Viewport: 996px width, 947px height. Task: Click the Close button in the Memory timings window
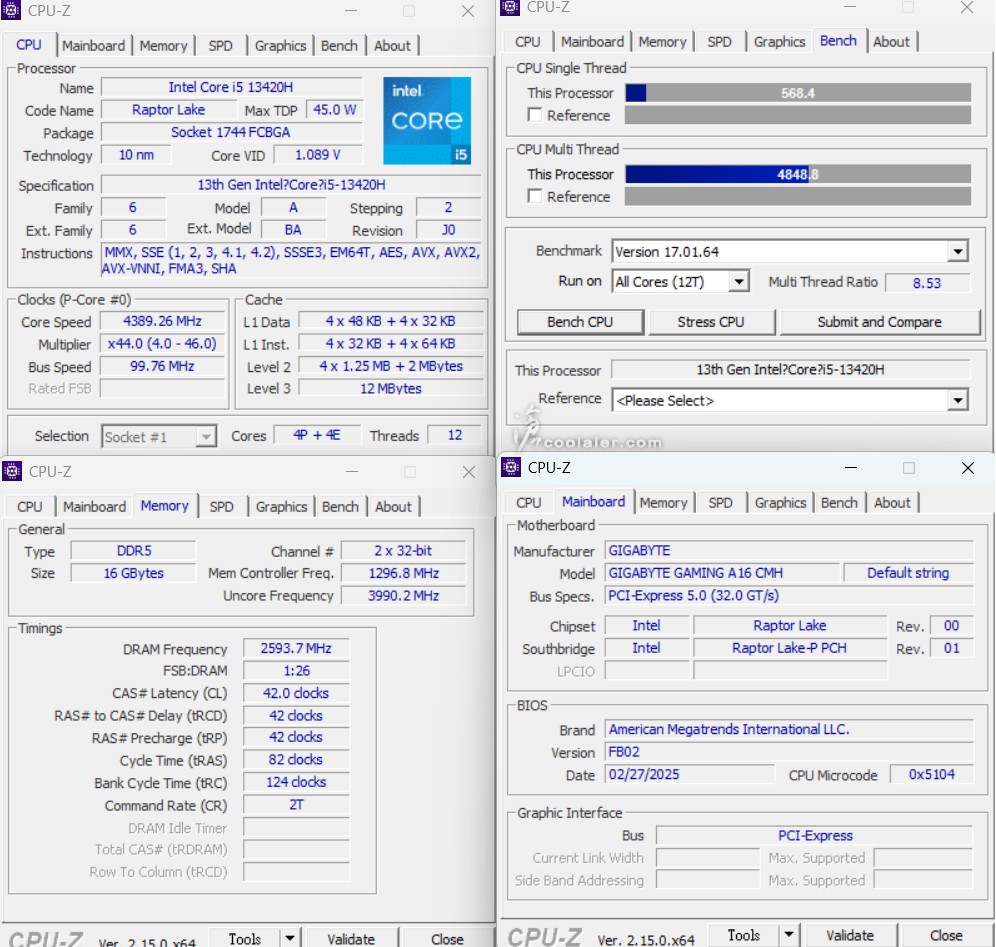click(x=447, y=938)
